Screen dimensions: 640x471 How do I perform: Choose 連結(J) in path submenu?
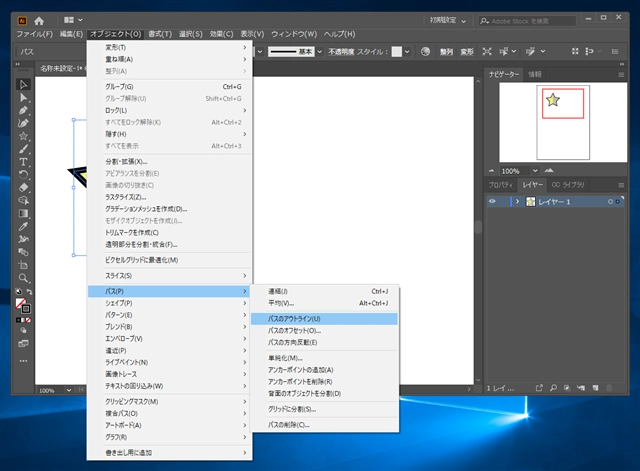324,291
